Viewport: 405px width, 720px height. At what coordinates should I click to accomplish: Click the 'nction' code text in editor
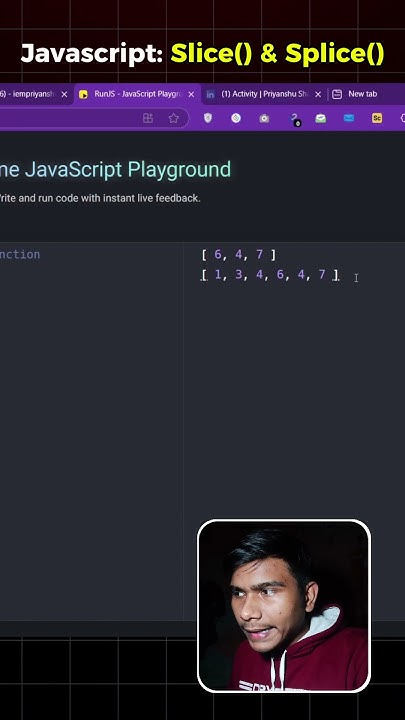coord(20,254)
